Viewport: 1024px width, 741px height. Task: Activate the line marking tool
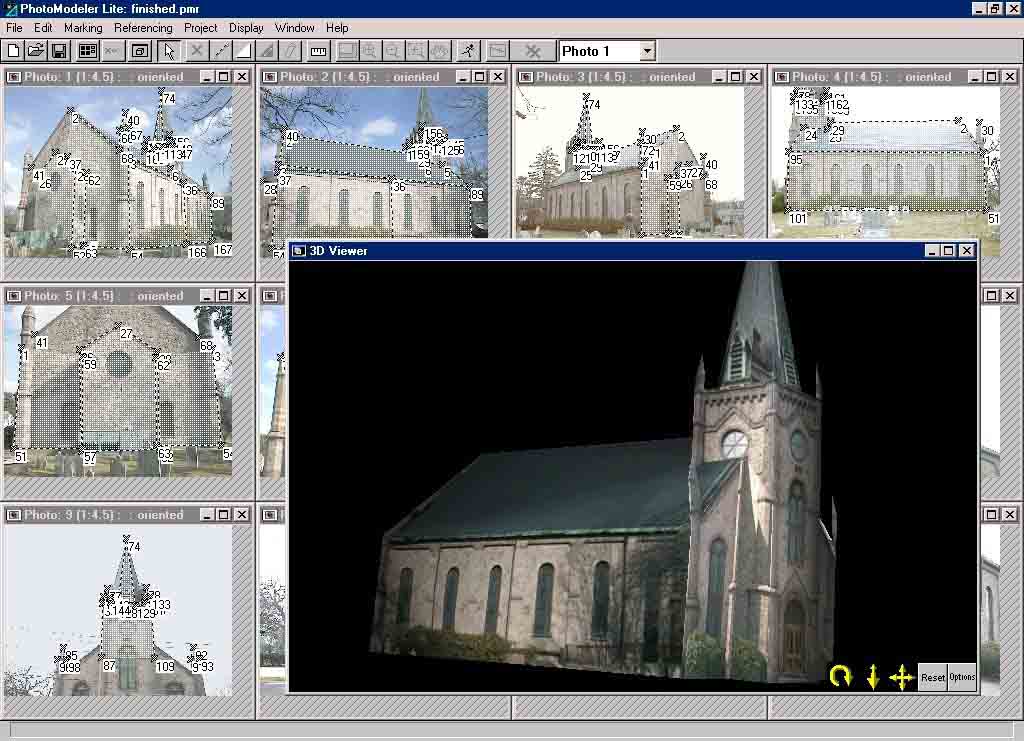pyautogui.click(x=221, y=51)
